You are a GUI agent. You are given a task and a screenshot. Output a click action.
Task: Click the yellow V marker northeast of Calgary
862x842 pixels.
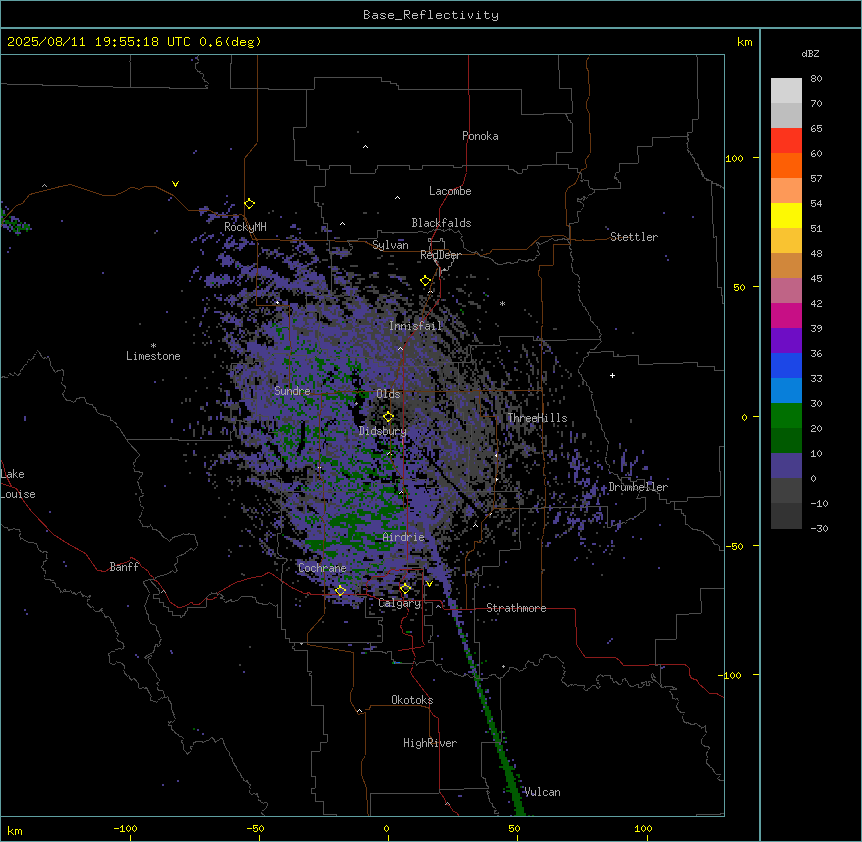pos(429,584)
